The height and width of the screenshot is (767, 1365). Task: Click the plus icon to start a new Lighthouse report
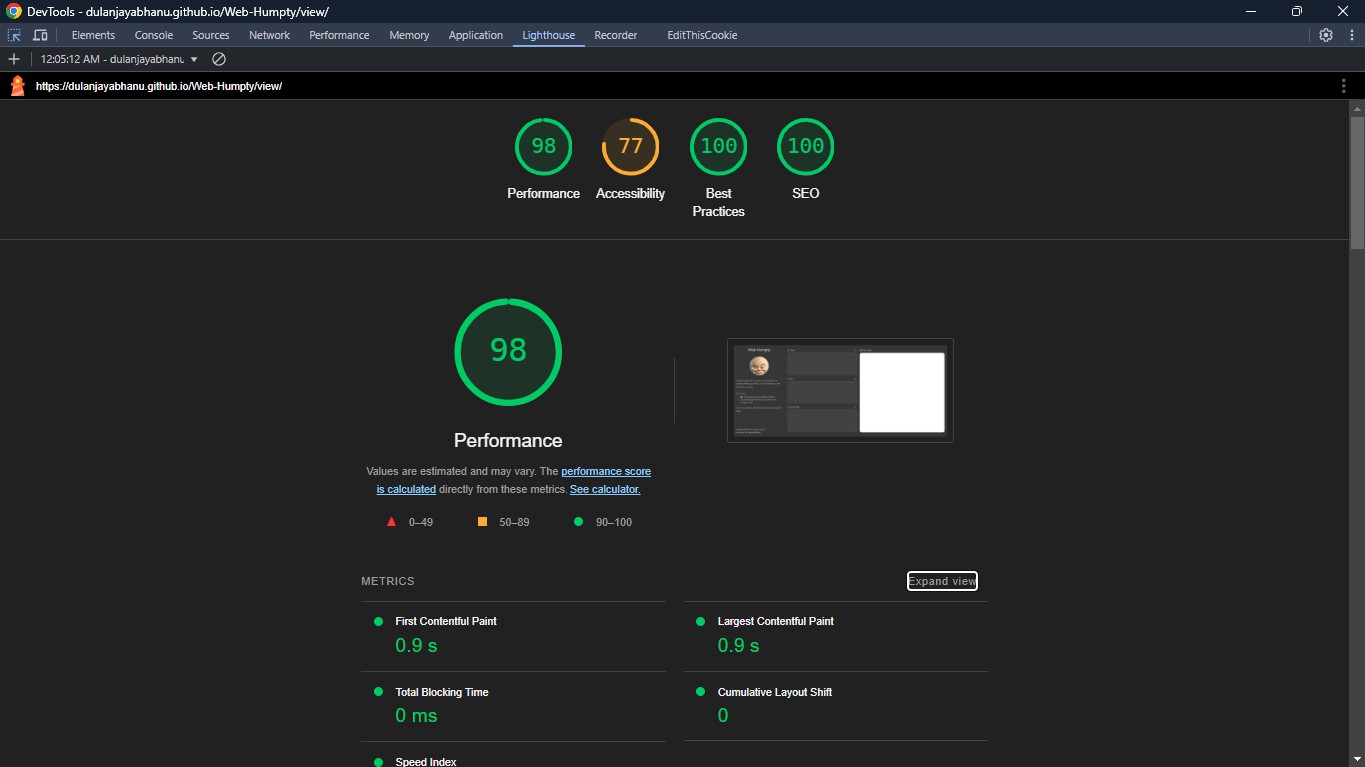click(x=14, y=59)
